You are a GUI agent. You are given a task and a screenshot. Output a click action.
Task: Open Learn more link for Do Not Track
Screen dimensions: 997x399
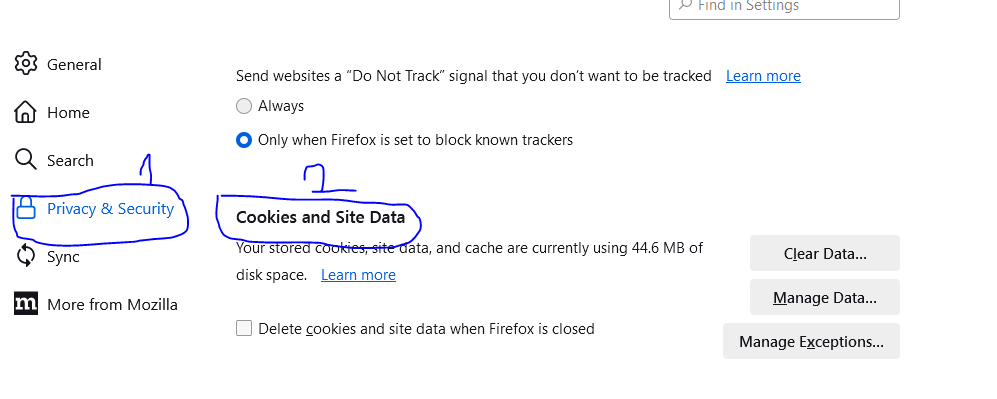763,76
